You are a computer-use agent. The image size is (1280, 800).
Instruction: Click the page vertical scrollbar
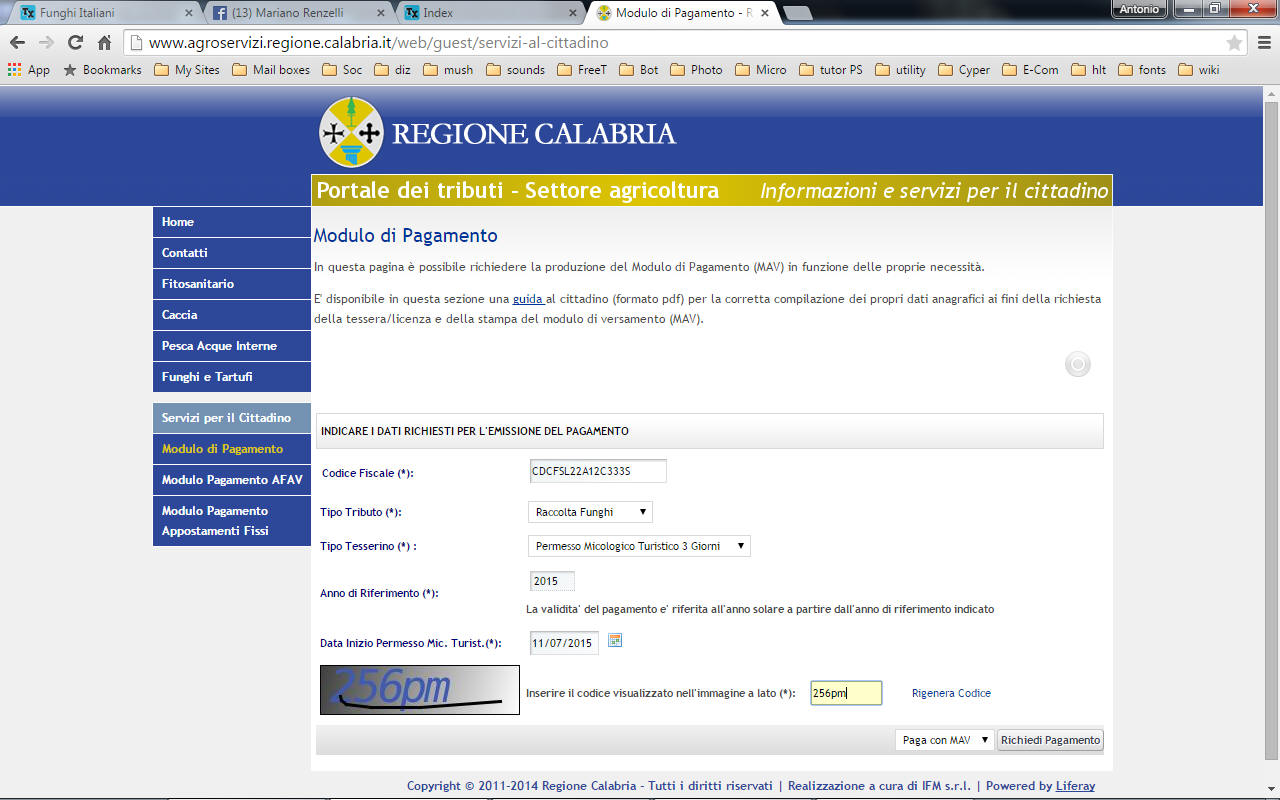tap(1272, 430)
